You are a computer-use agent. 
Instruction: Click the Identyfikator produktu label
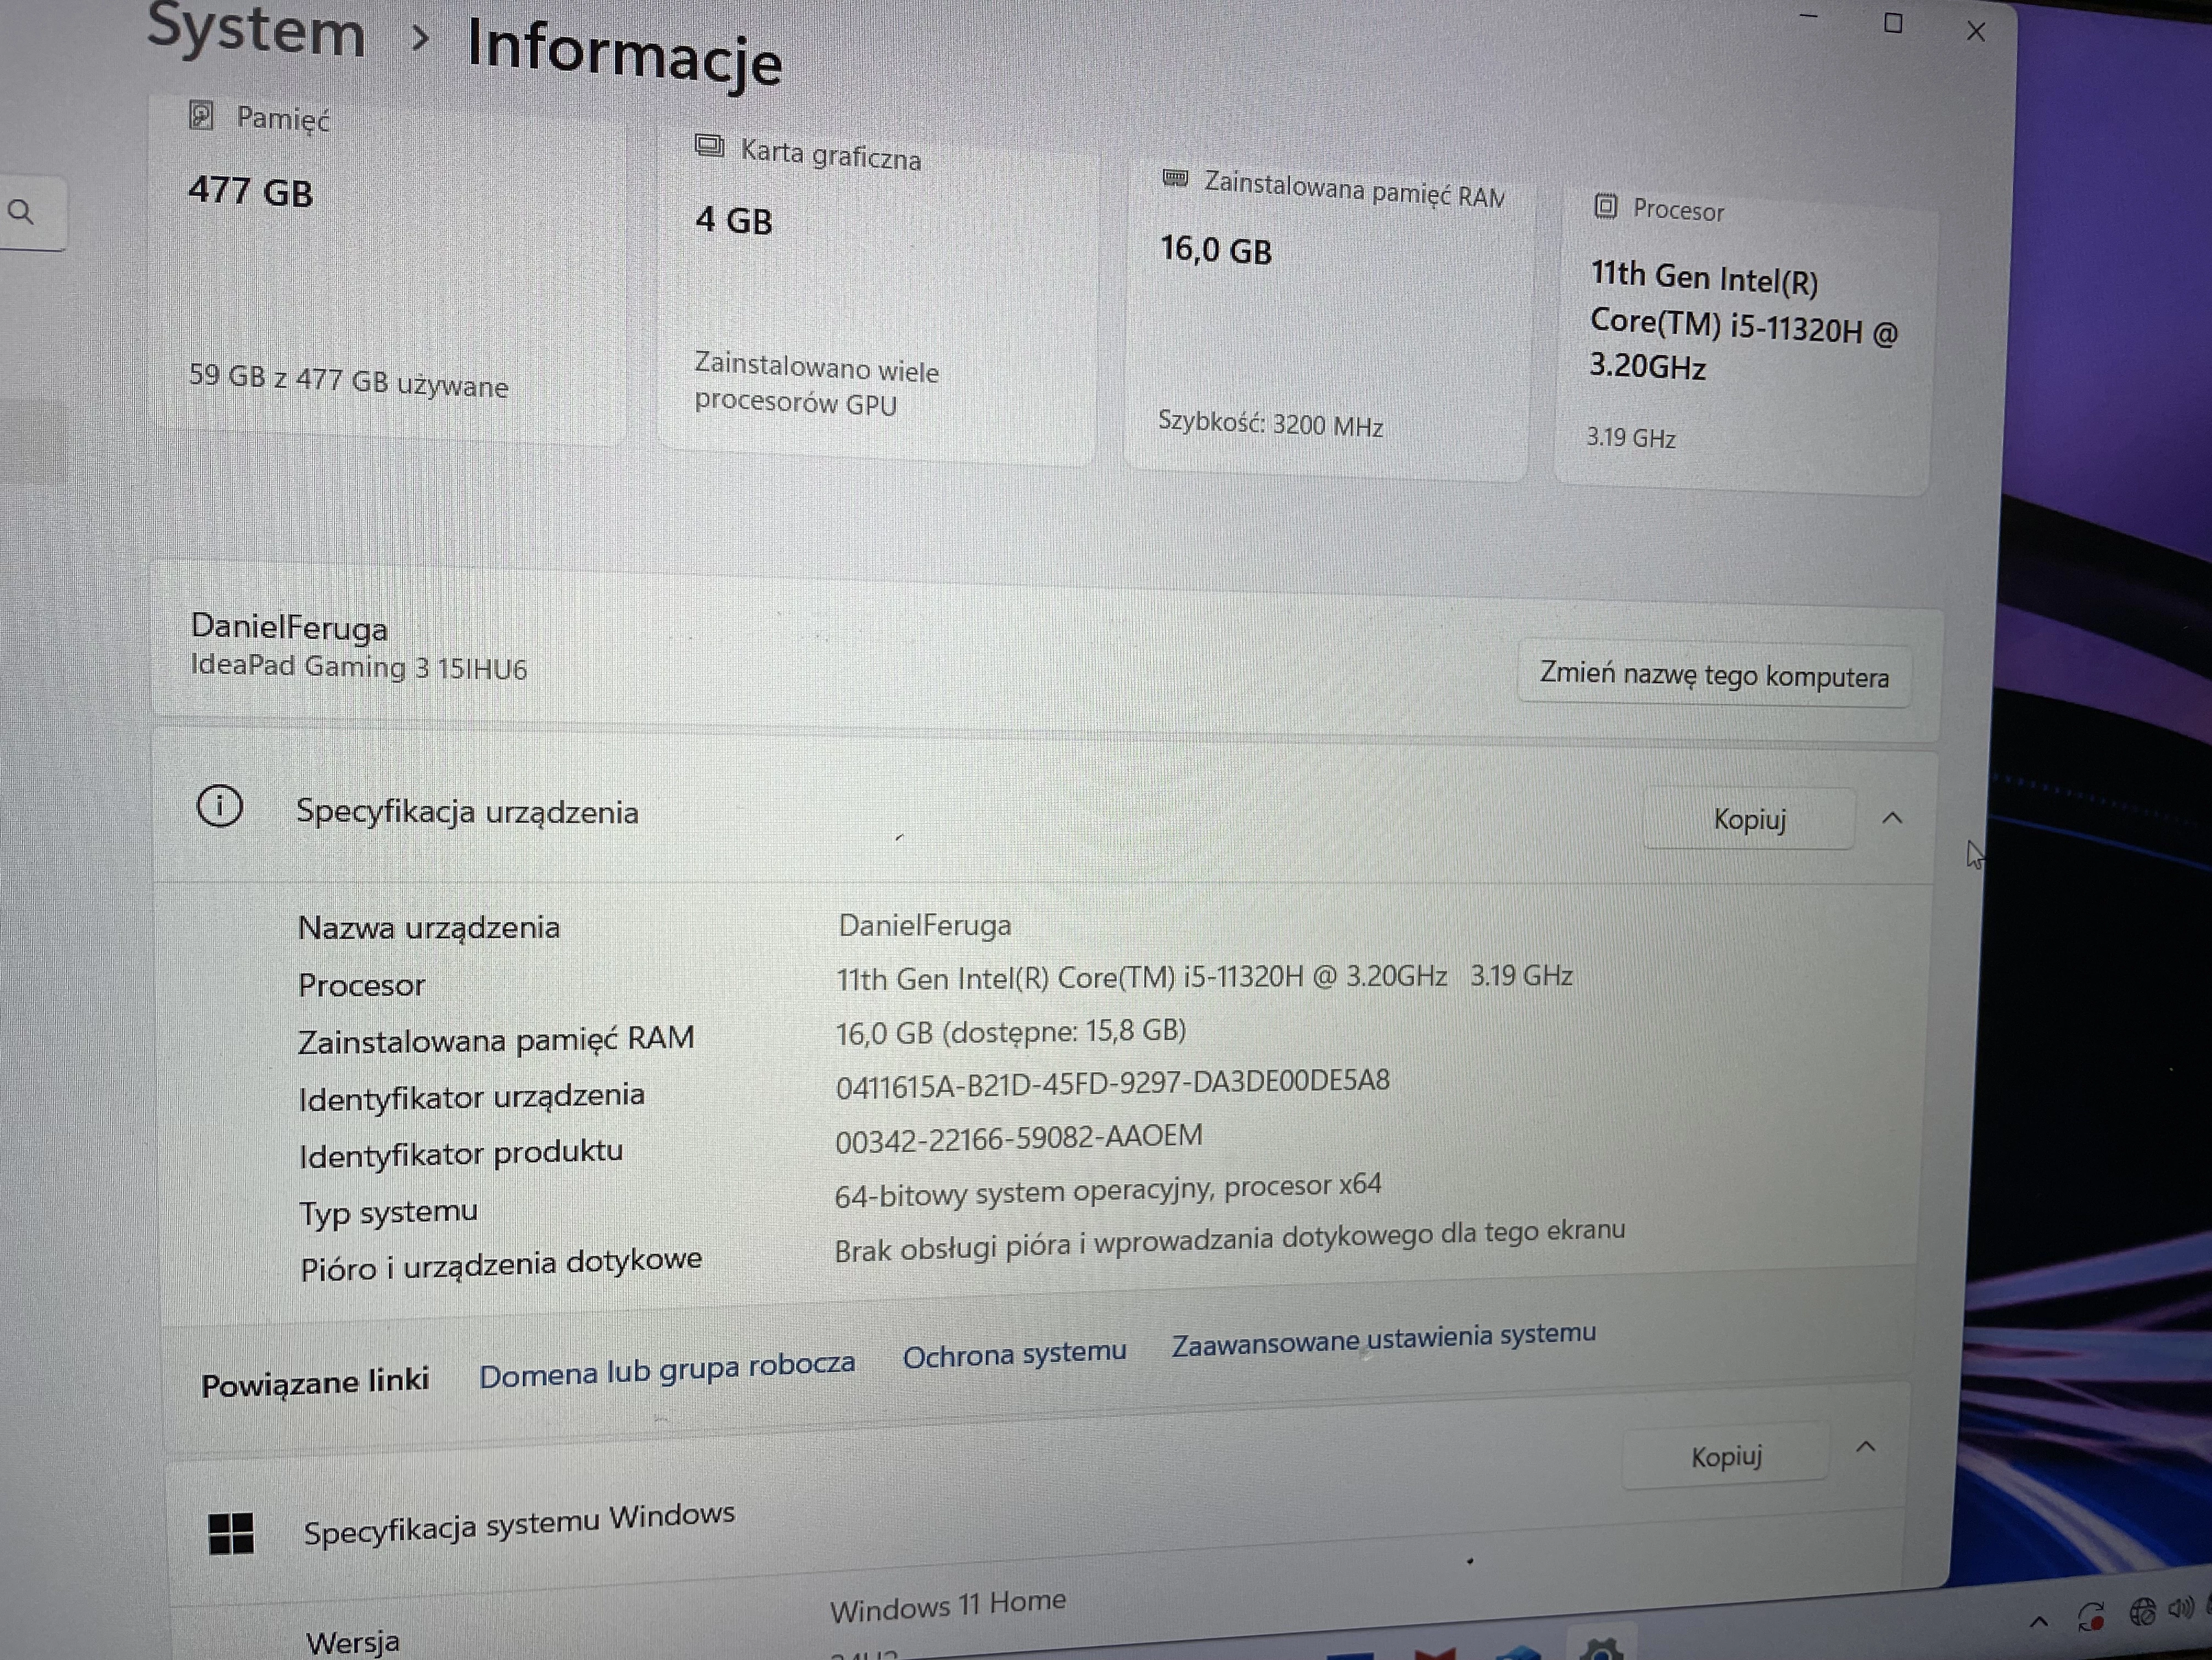pyautogui.click(x=461, y=1154)
